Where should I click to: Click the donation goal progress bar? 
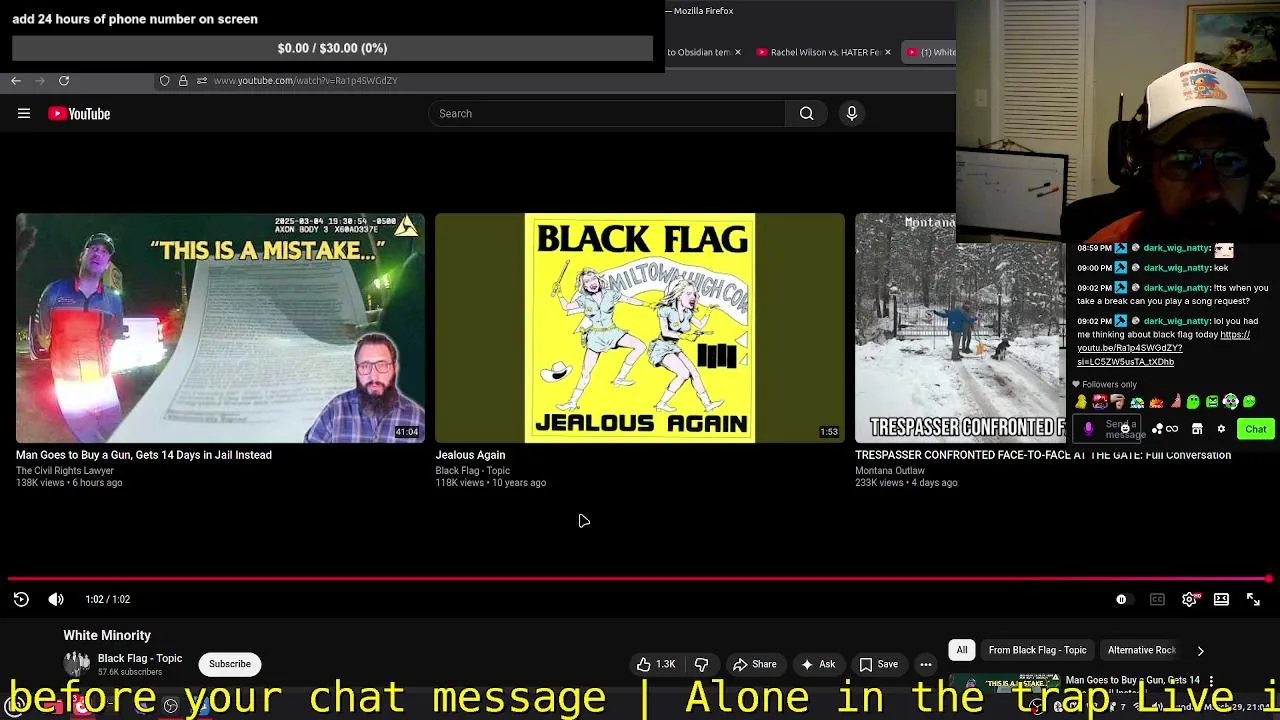332,48
